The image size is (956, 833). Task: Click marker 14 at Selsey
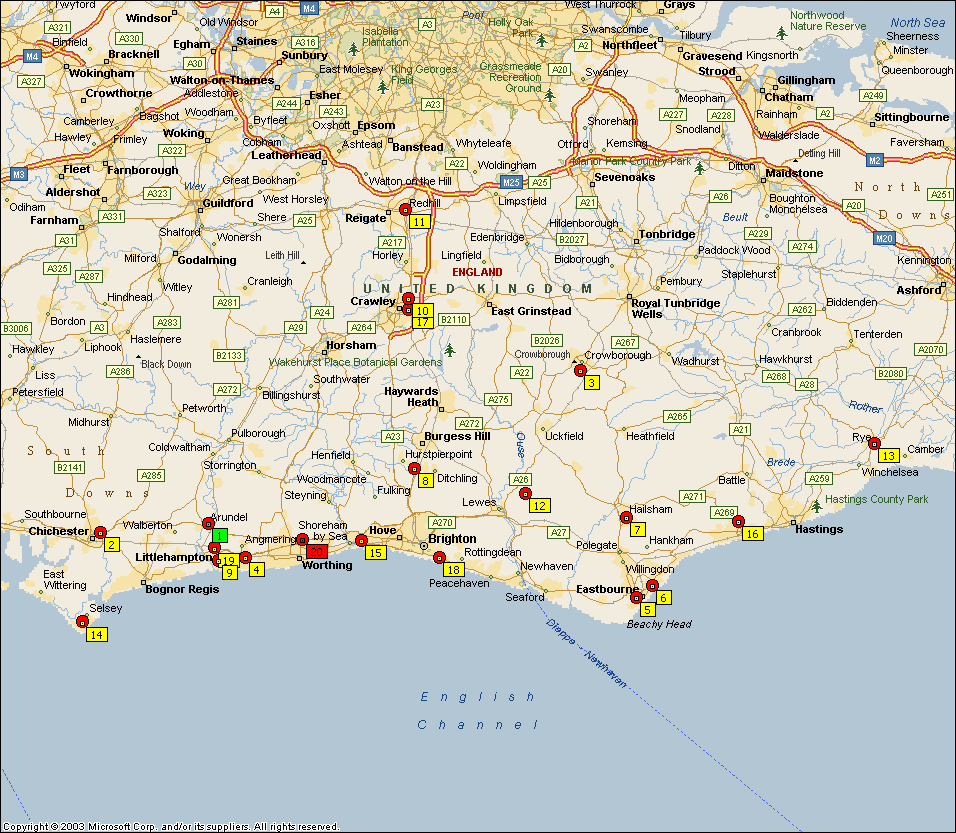tap(96, 634)
